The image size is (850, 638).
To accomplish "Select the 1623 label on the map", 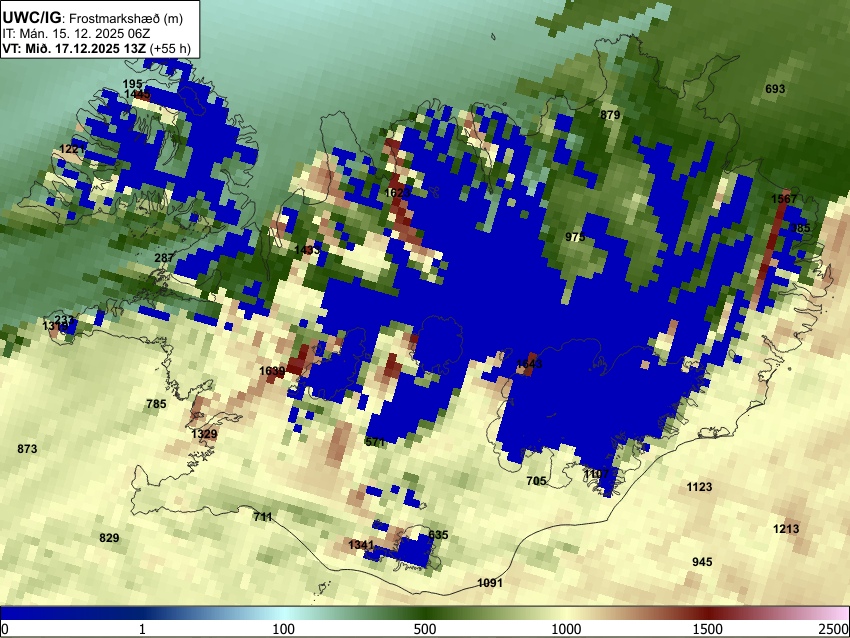I will pos(397,192).
